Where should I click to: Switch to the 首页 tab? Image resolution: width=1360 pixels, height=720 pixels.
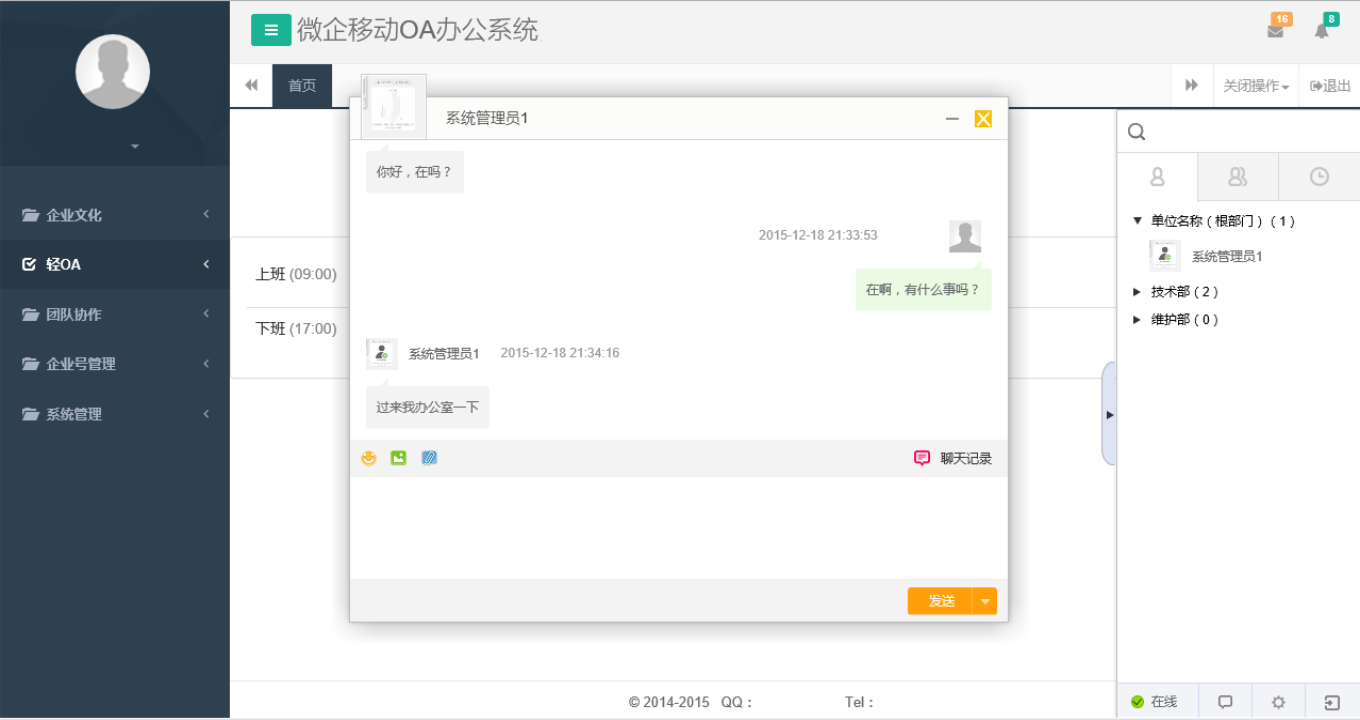click(302, 86)
